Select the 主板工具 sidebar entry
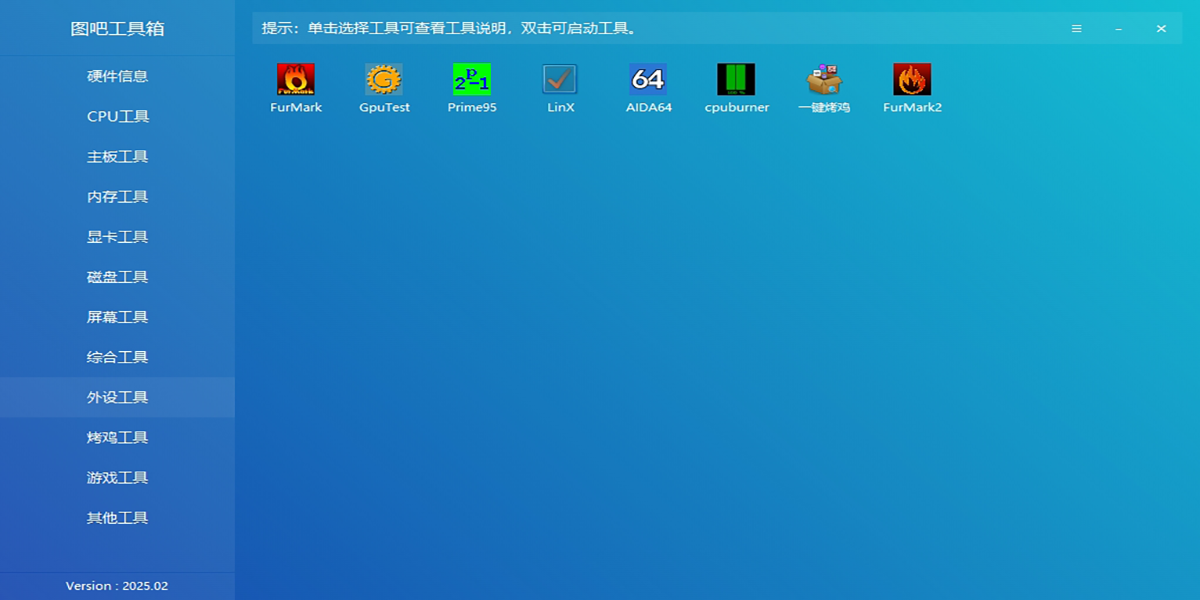This screenshot has width=1200, height=600. [x=117, y=156]
